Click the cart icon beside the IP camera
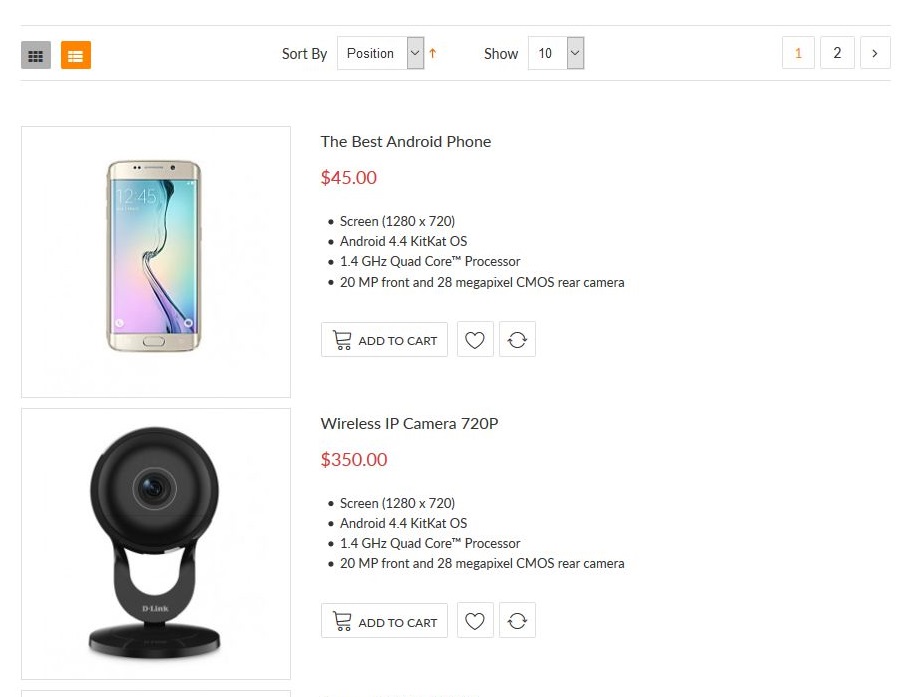 point(342,622)
